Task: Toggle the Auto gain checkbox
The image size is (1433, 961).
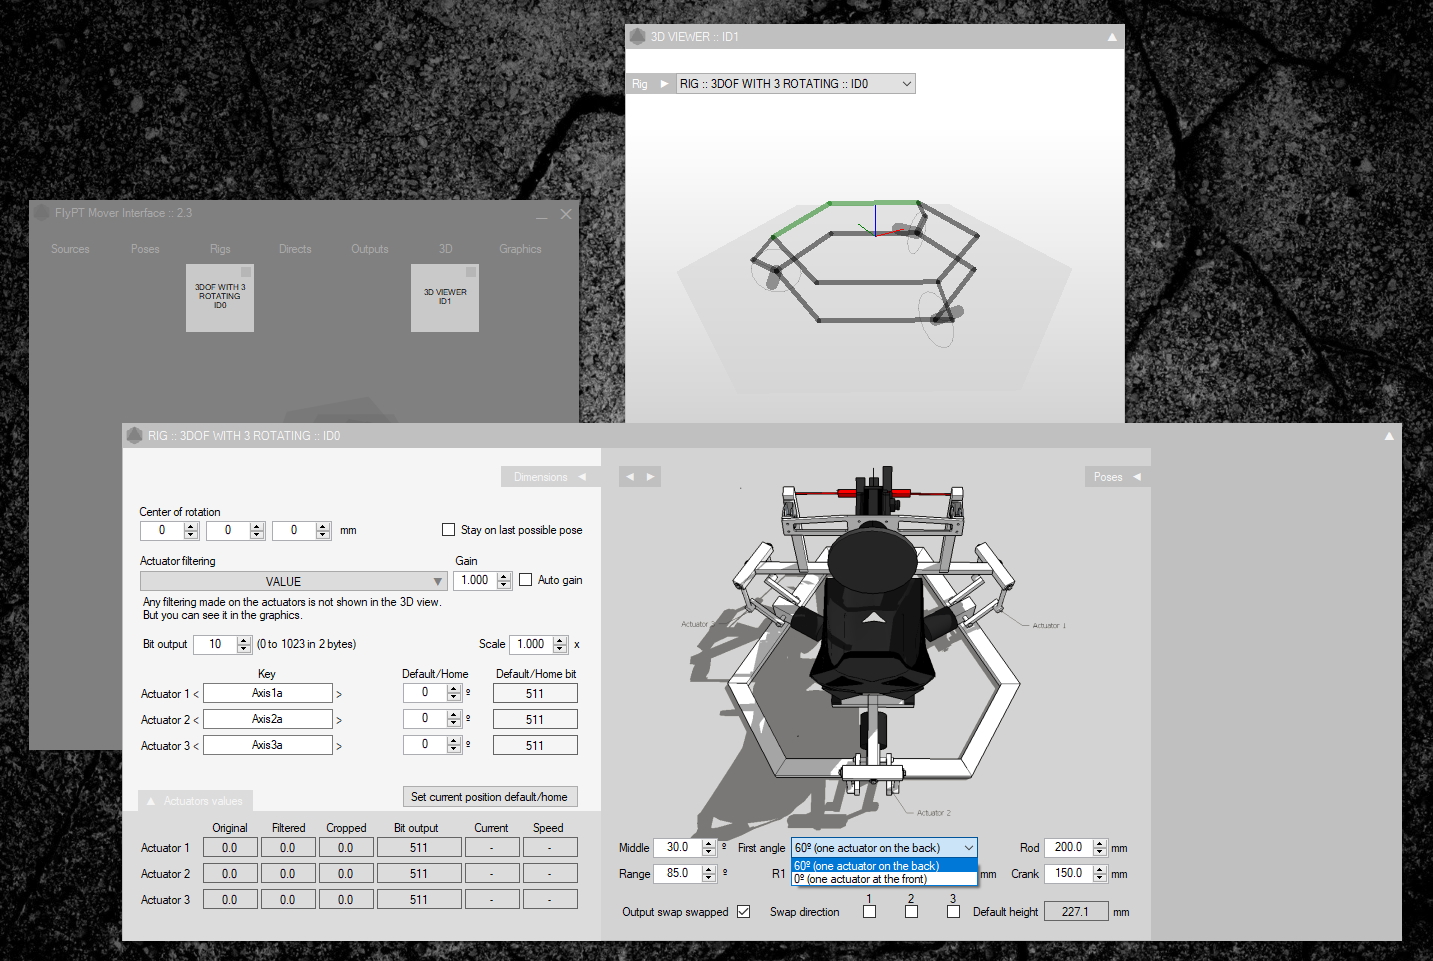Action: (526, 580)
